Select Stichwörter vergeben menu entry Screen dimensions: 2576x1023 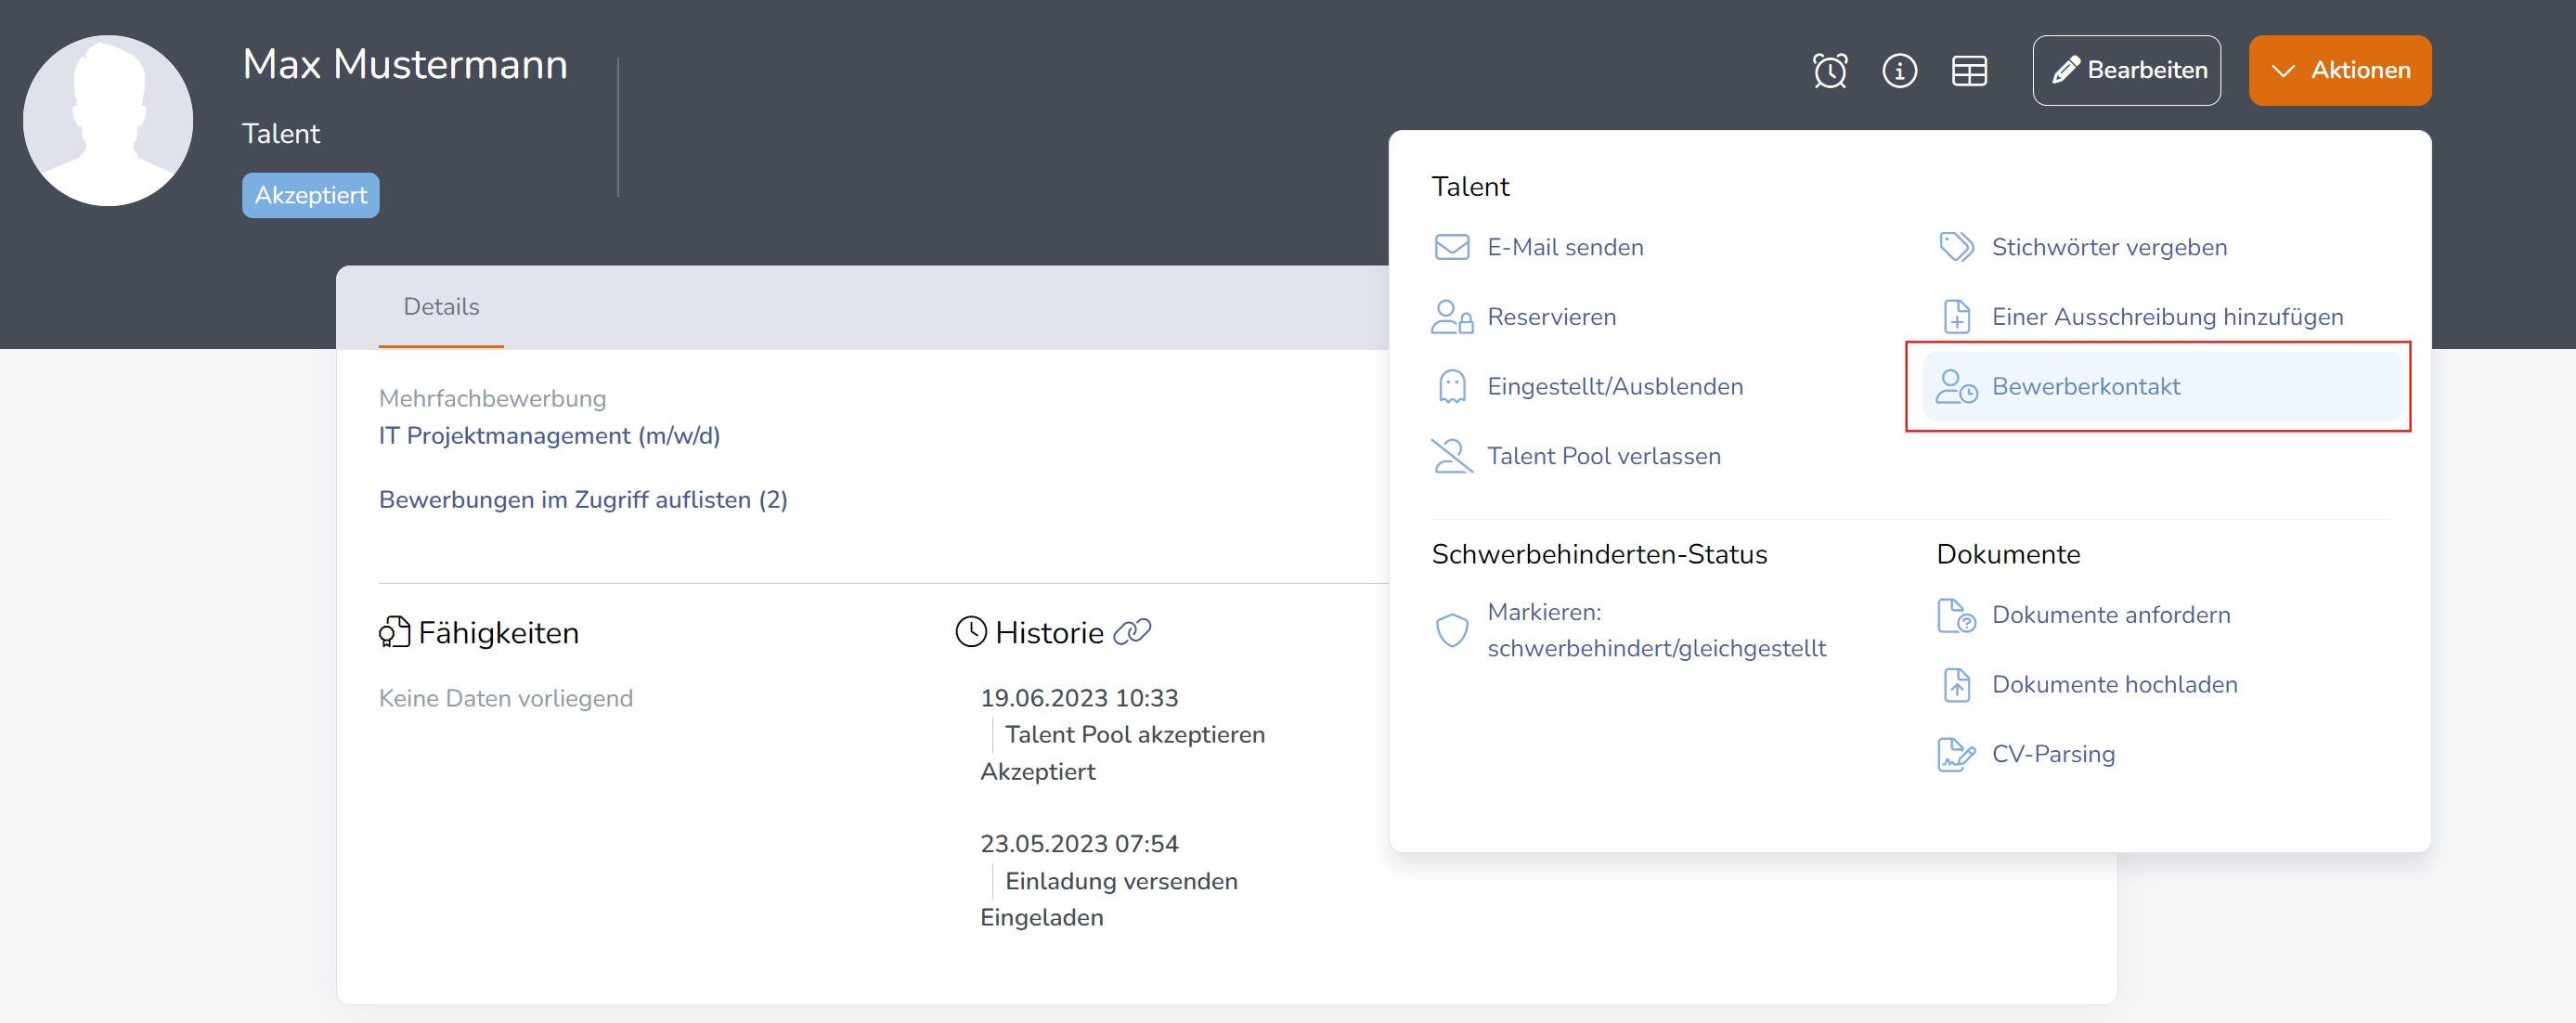pos(2109,247)
